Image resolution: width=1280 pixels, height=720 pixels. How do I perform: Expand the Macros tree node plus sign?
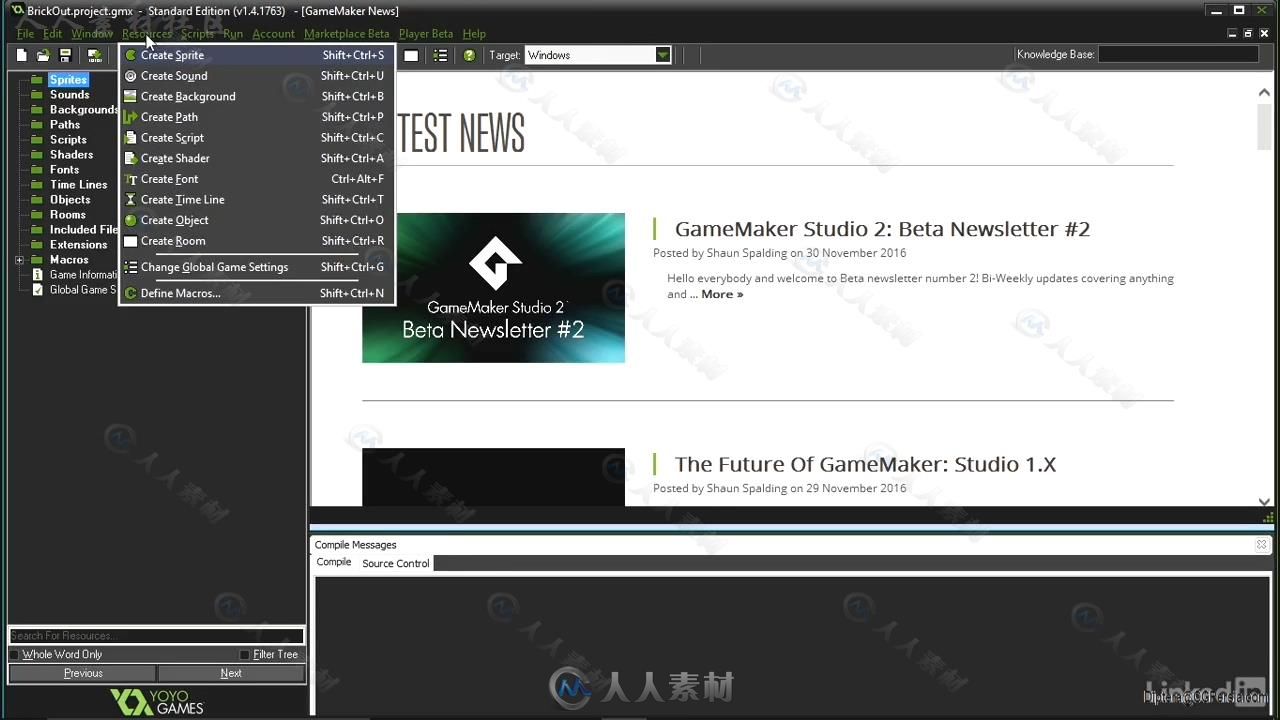pyautogui.click(x=19, y=260)
